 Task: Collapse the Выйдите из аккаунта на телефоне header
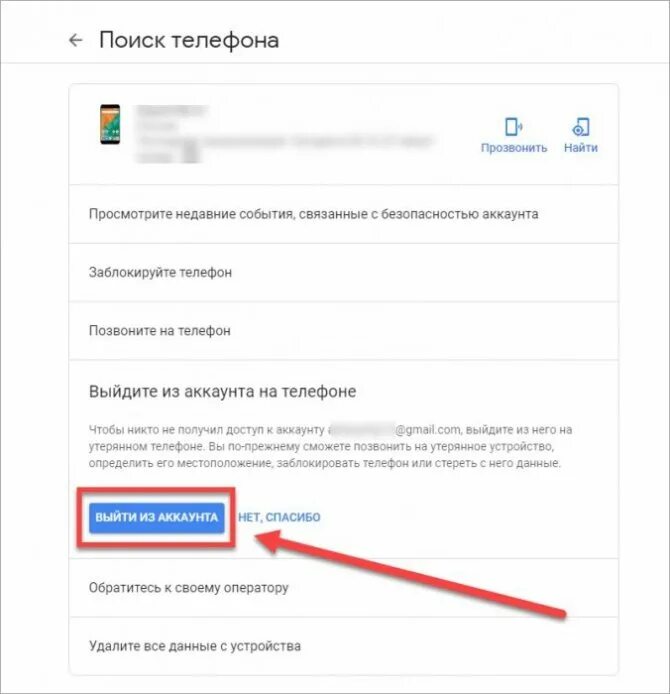[x=223, y=392]
